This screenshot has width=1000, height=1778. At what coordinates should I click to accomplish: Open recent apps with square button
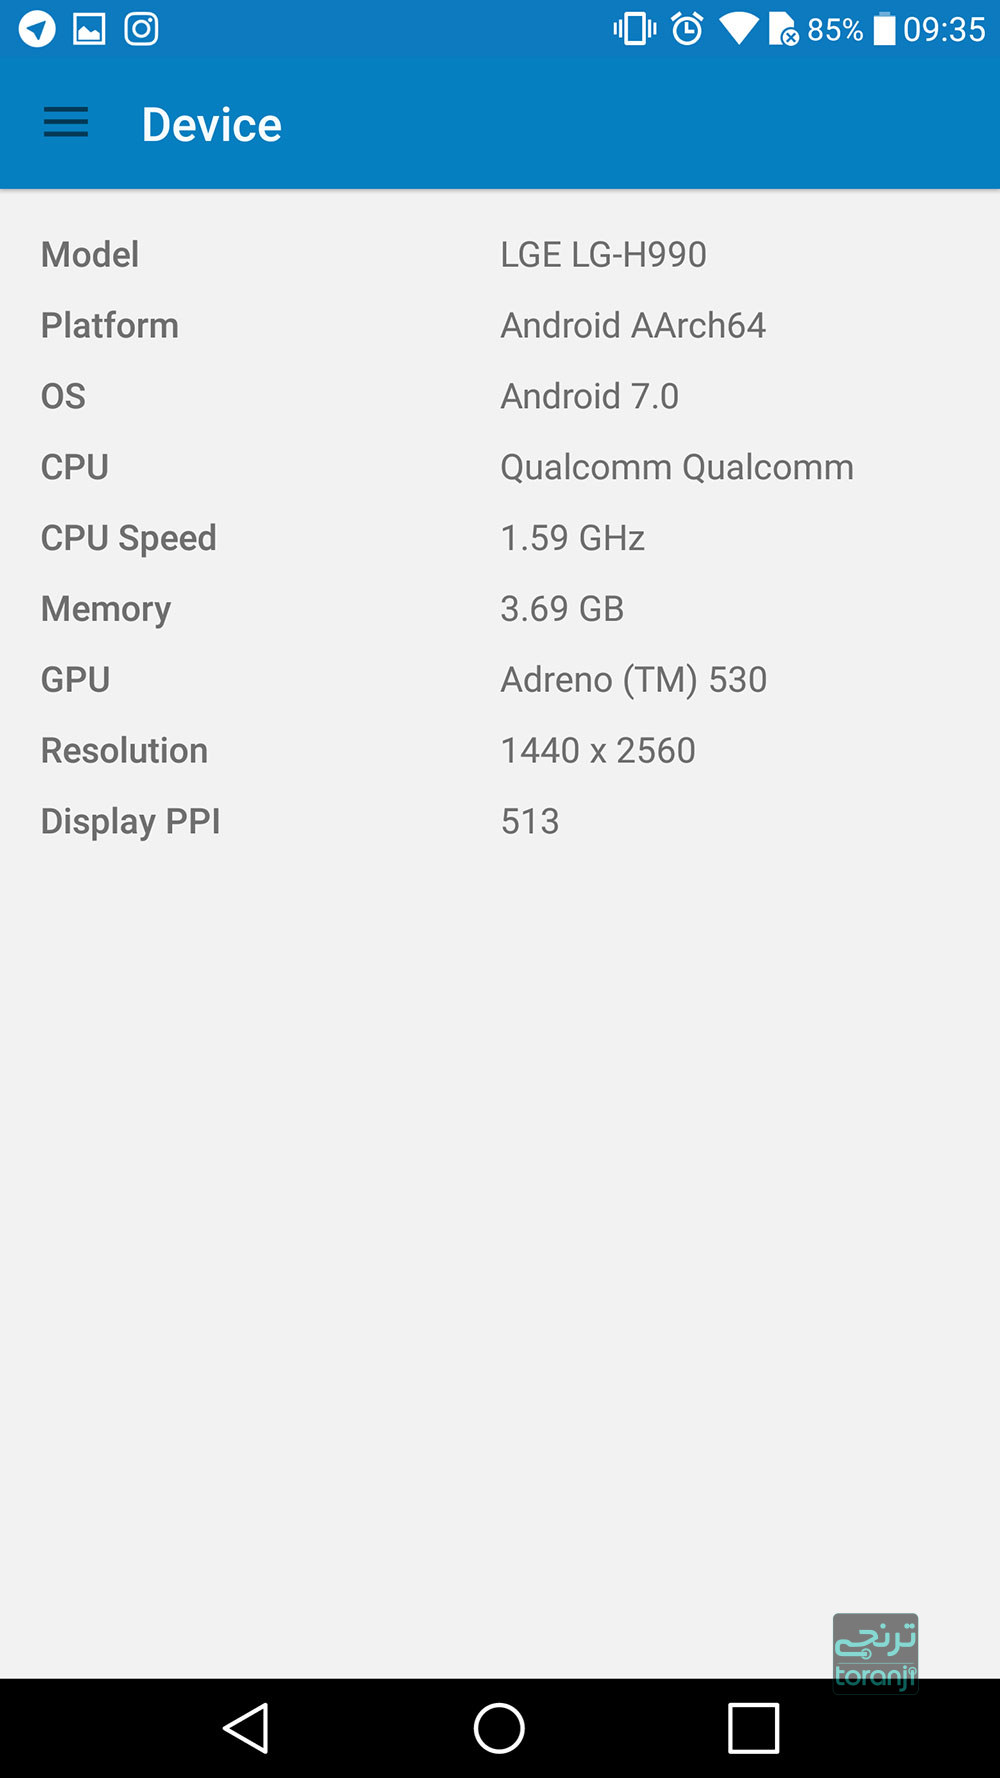click(x=753, y=1728)
